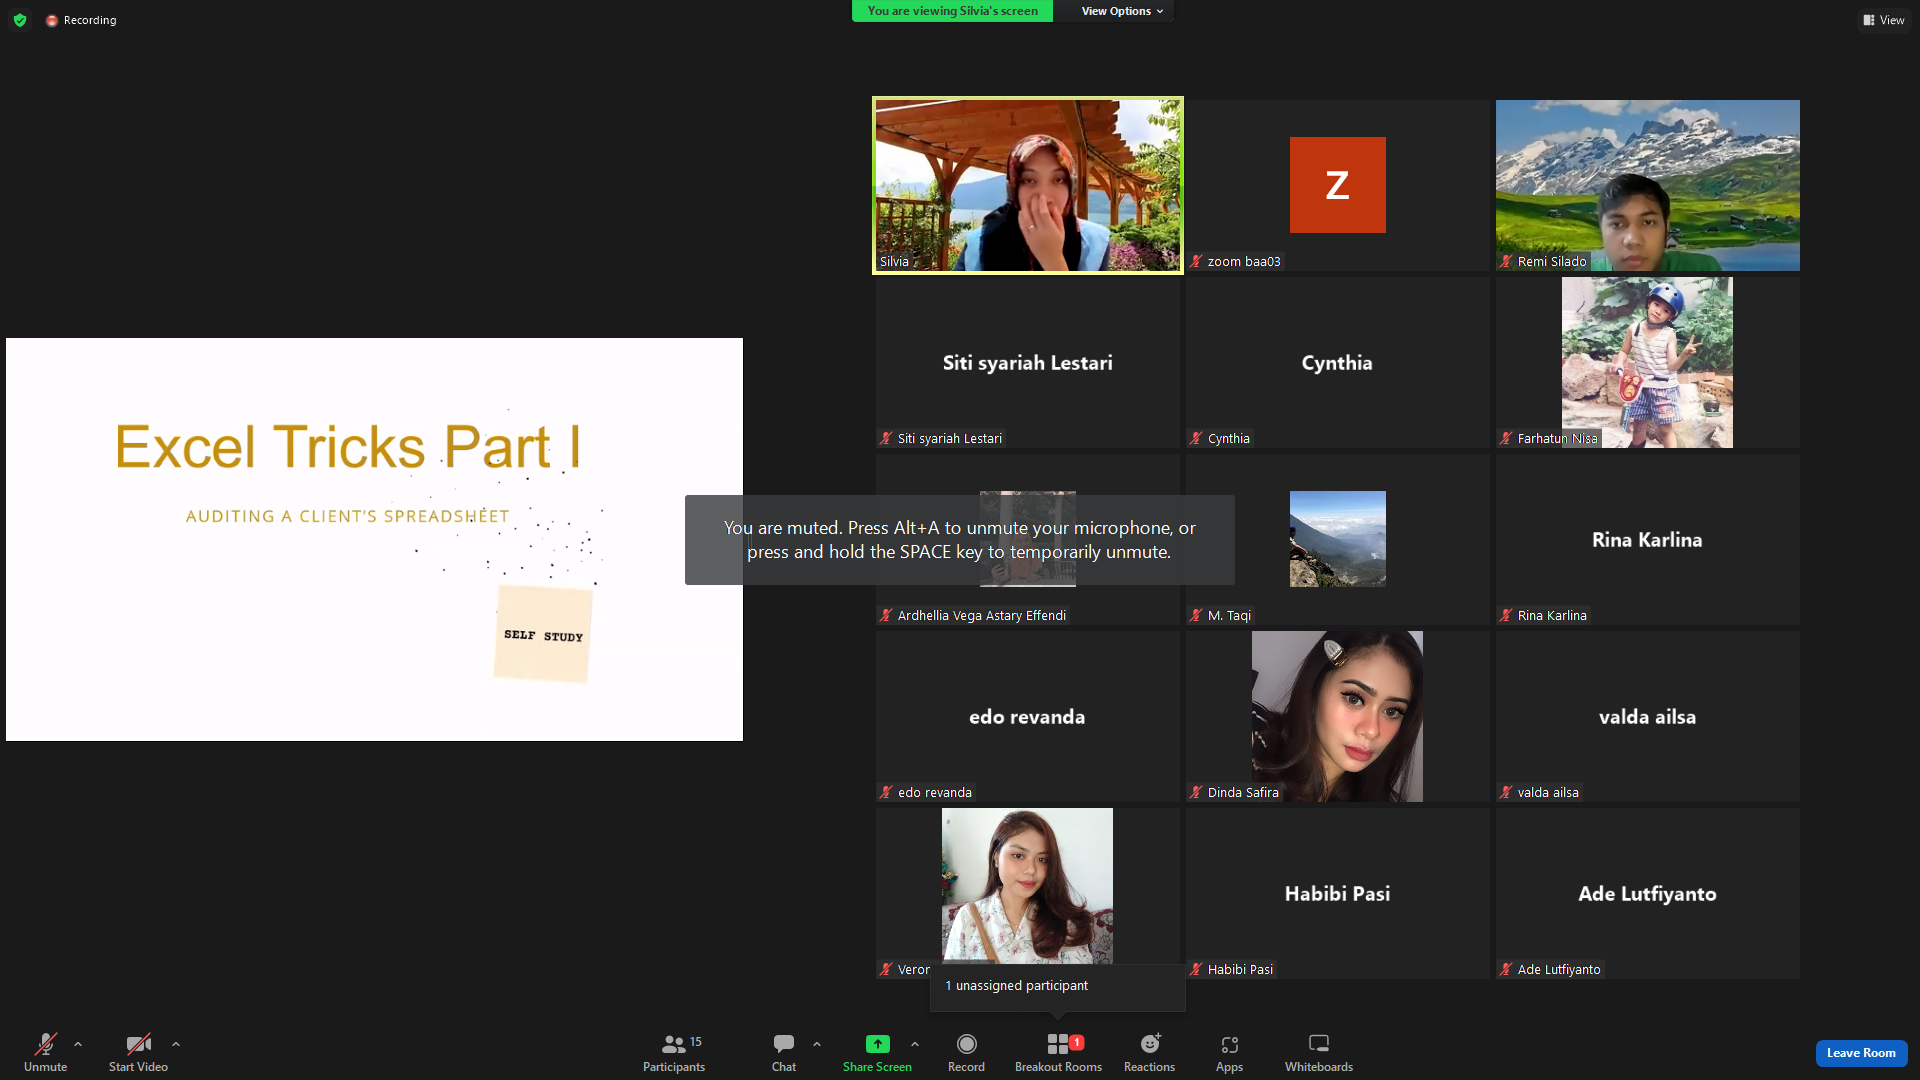This screenshot has width=1920, height=1080.
Task: Select Habibi Pasi's tile
Action: click(1338, 893)
